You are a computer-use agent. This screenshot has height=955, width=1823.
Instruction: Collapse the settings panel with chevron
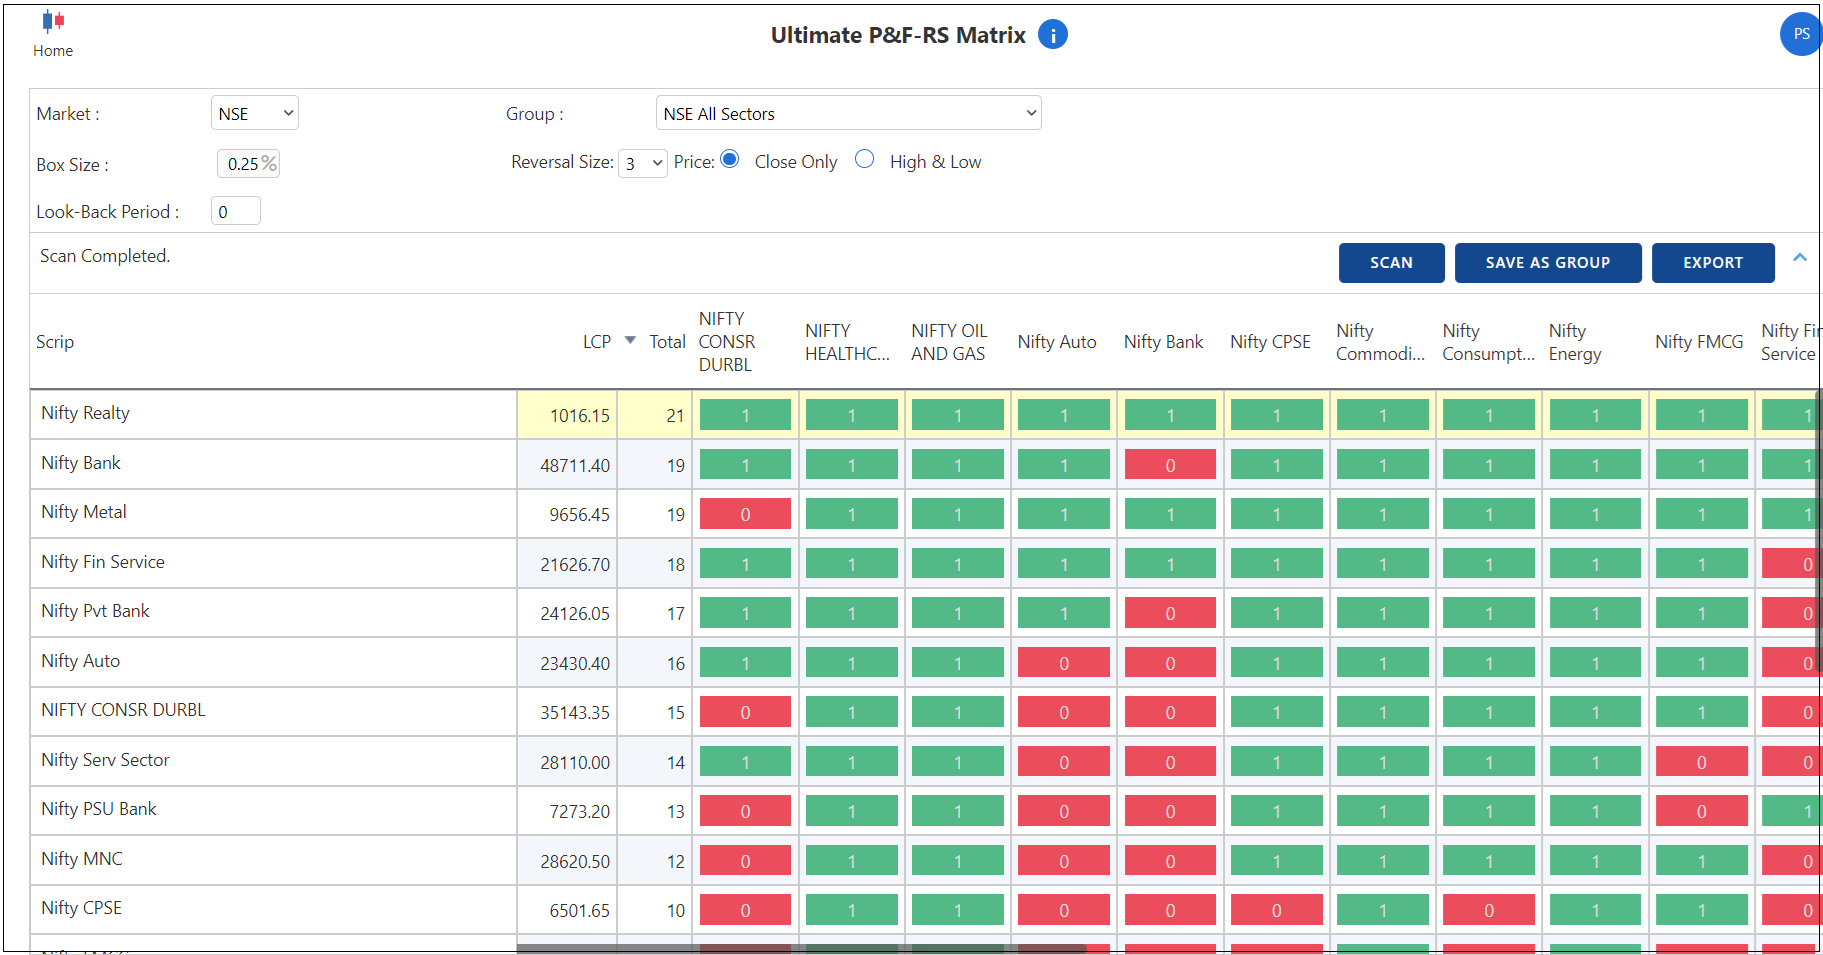(x=1800, y=258)
